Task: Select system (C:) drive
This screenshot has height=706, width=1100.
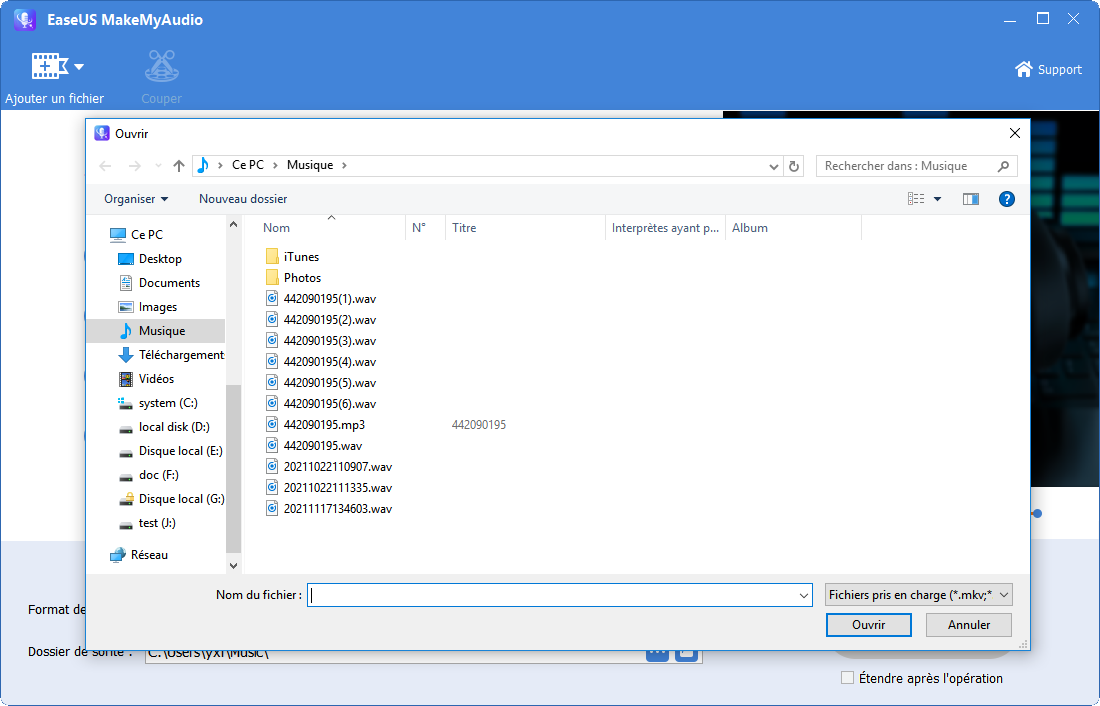Action: (x=158, y=403)
